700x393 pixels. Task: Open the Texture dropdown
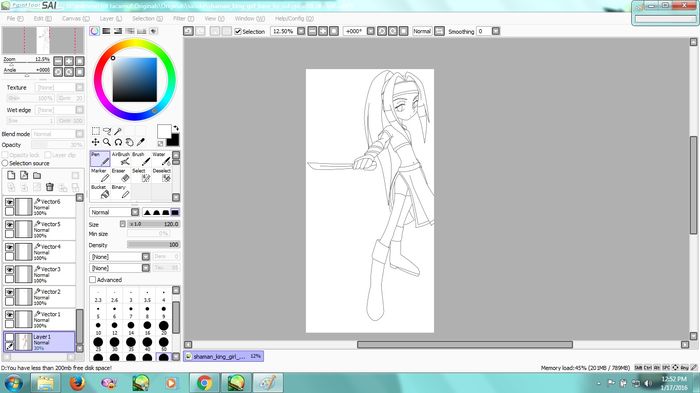pyautogui.click(x=79, y=87)
